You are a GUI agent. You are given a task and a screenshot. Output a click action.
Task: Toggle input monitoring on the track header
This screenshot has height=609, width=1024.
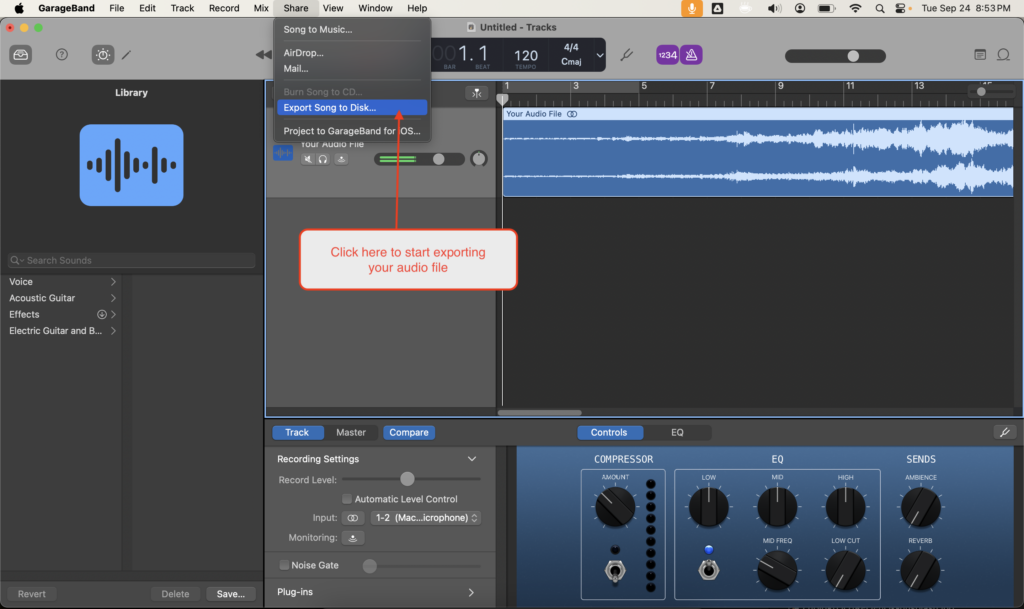[x=341, y=159]
